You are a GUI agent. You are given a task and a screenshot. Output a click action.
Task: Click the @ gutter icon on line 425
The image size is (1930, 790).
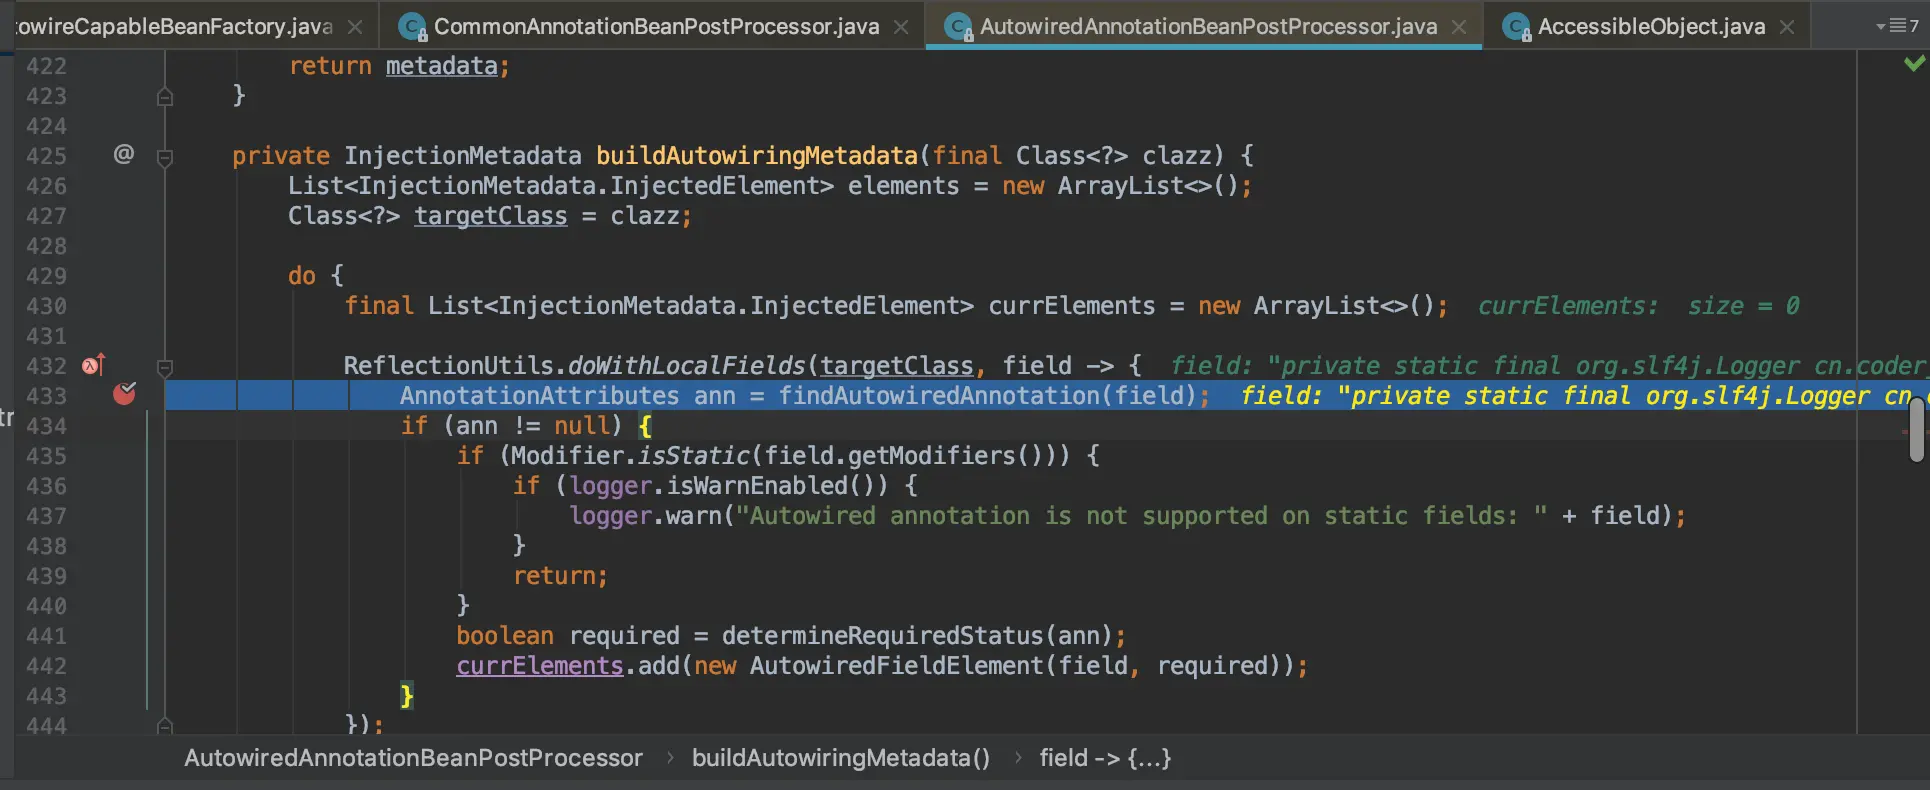click(124, 154)
